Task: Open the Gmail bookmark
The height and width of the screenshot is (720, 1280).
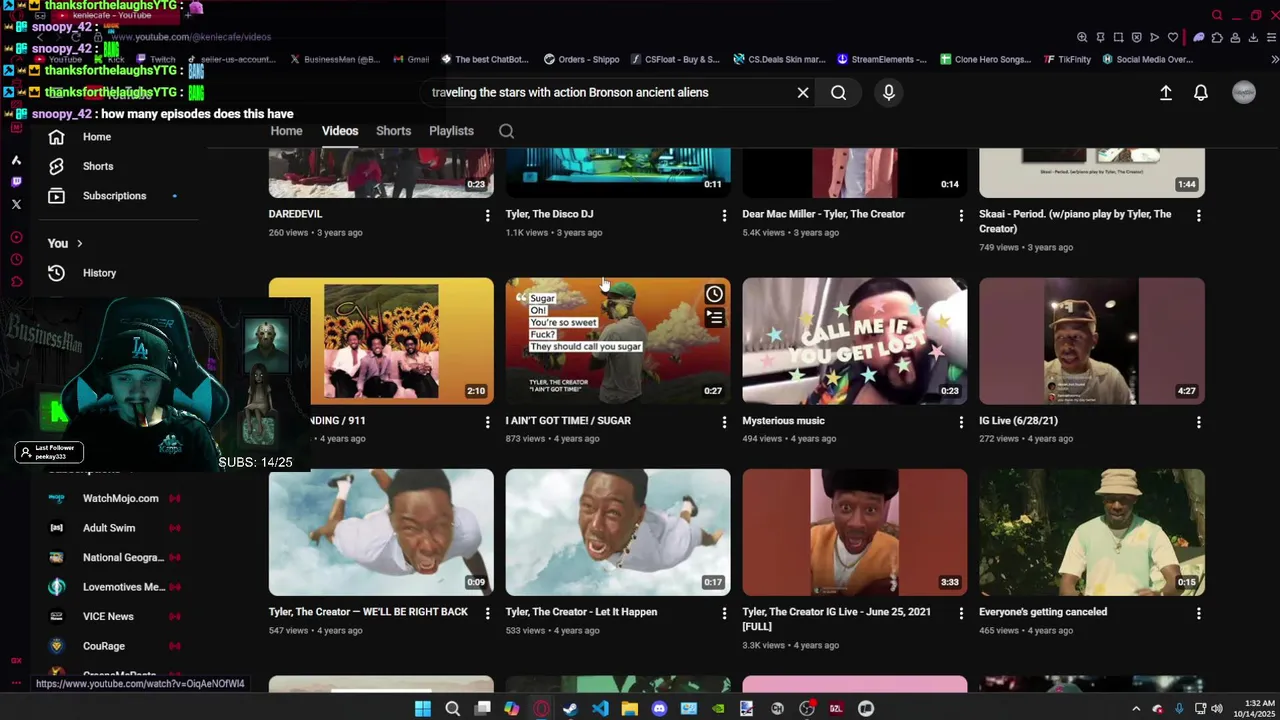Action: (x=411, y=59)
